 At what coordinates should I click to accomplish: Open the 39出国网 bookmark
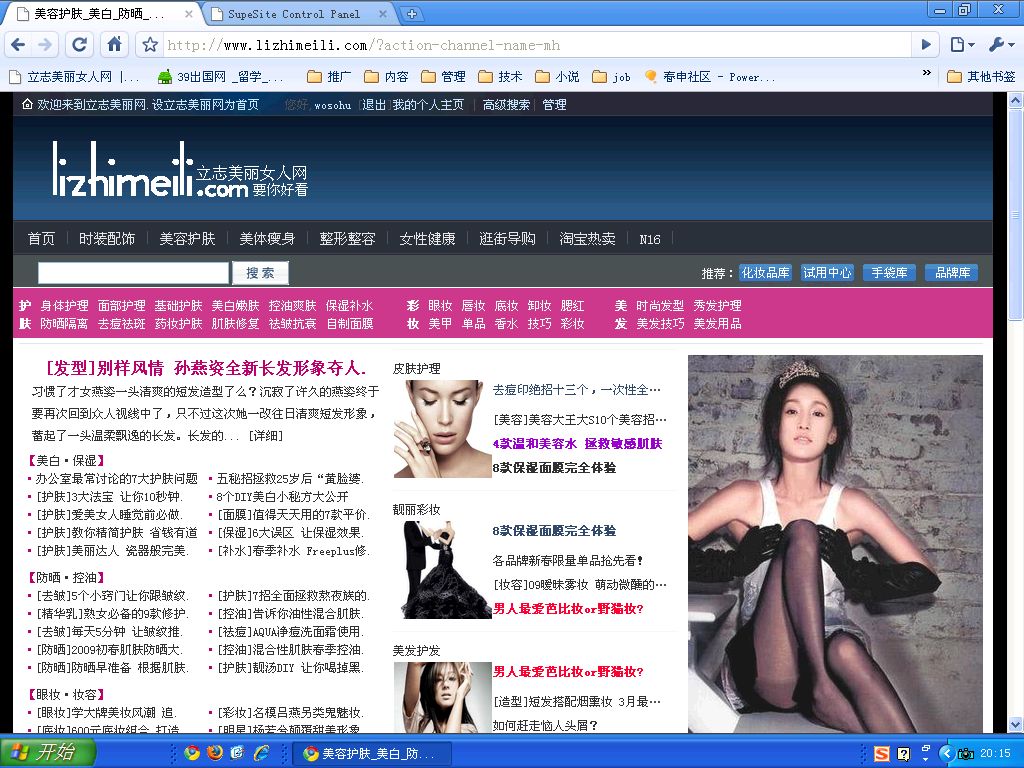coord(220,77)
